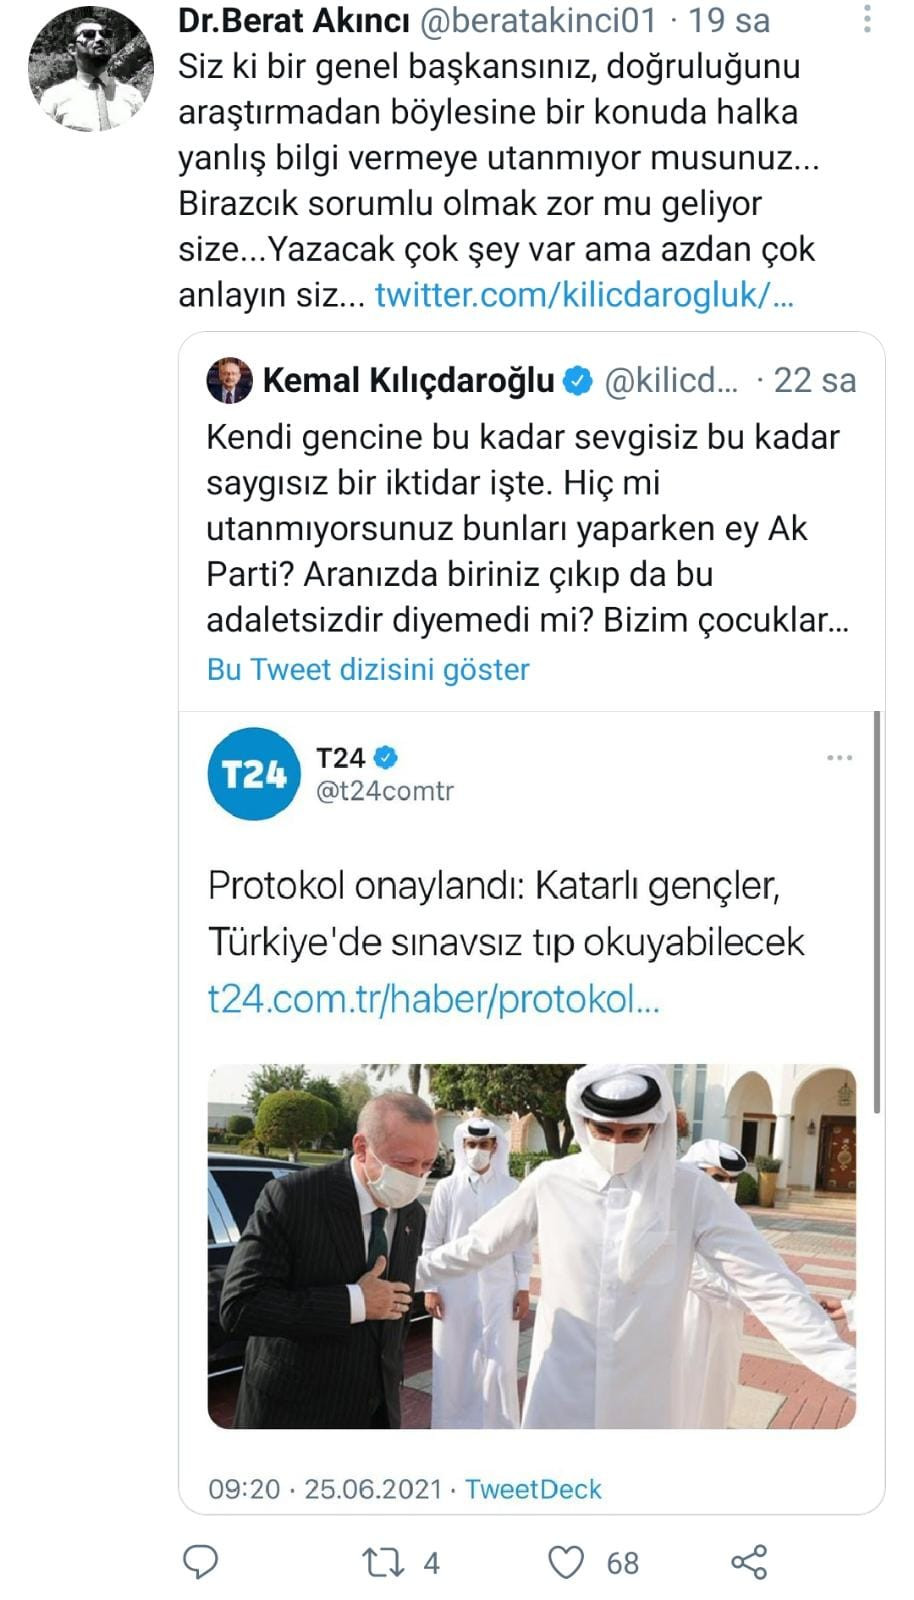The width and height of the screenshot is (914, 1600).
Task: Open the twitter.com/kilicdarogluk link
Action: [584, 295]
